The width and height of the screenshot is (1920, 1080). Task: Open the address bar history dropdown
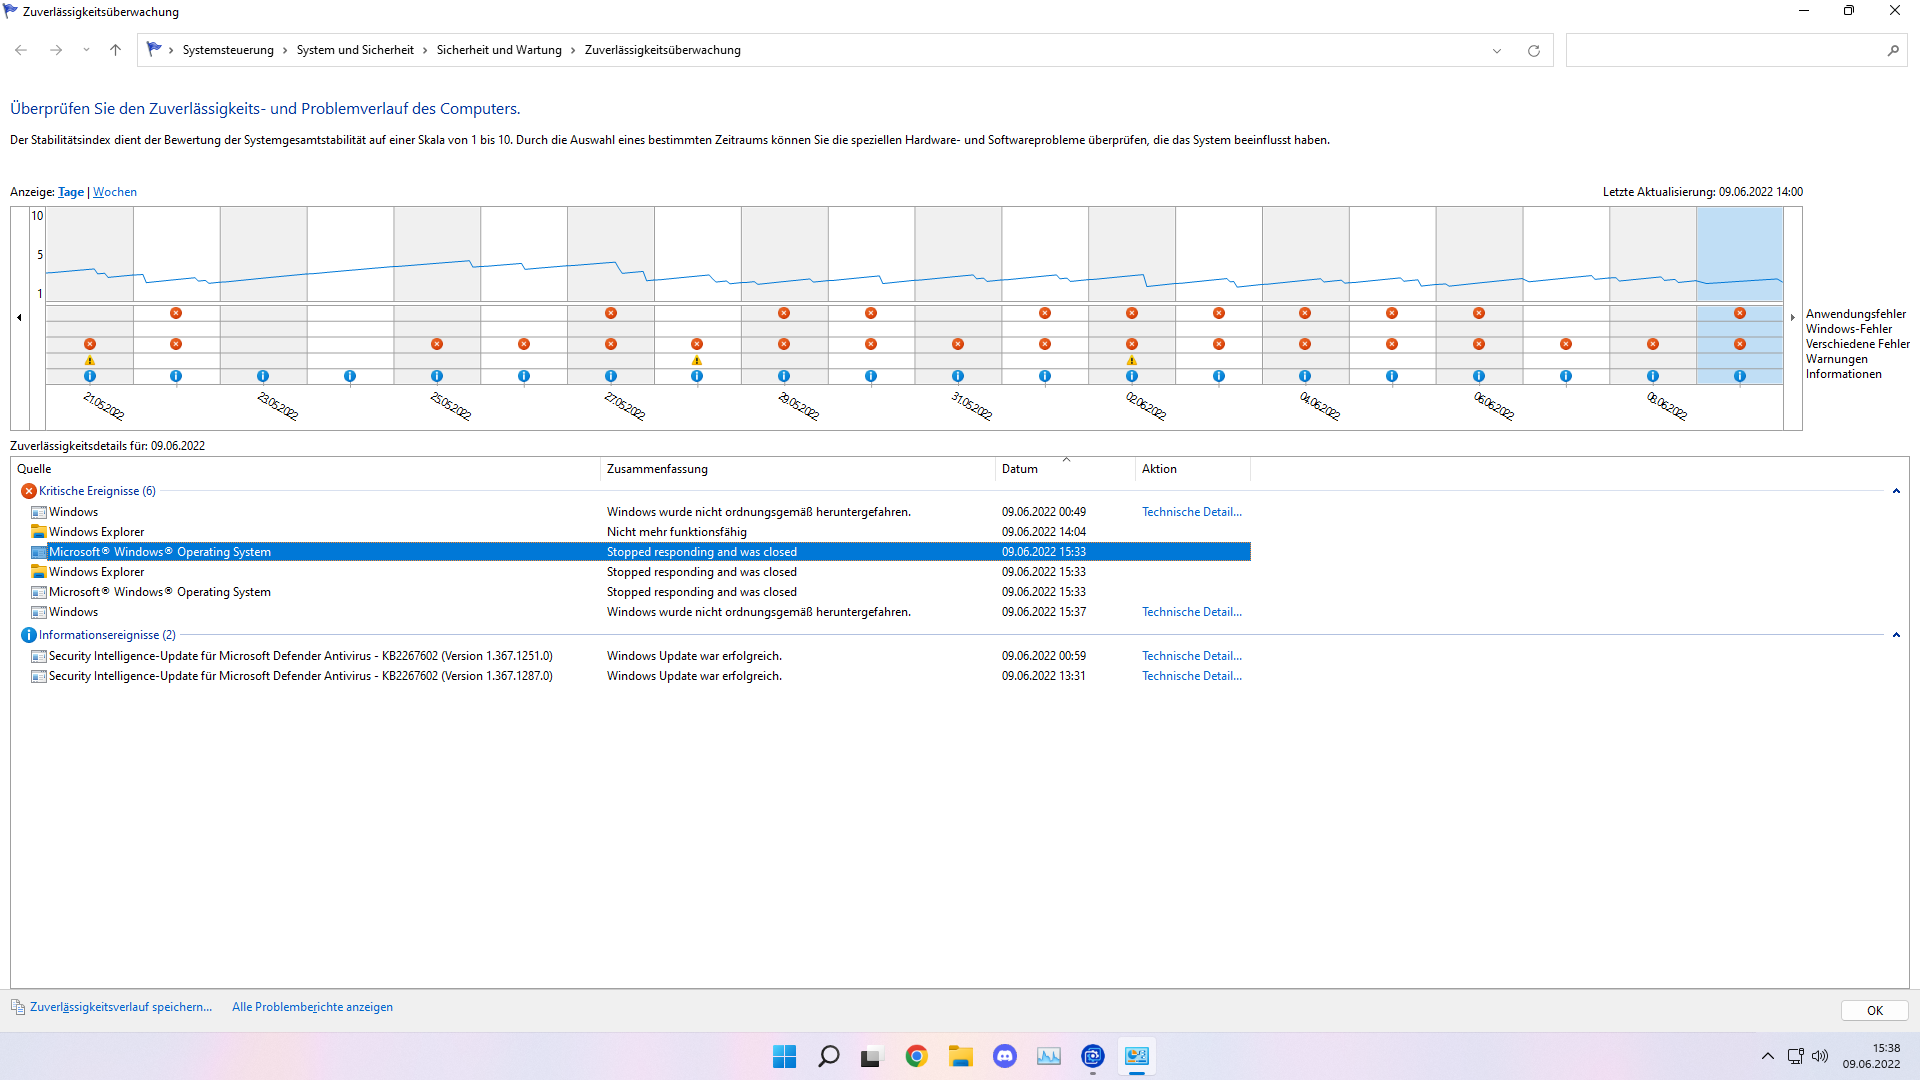[1497, 51]
